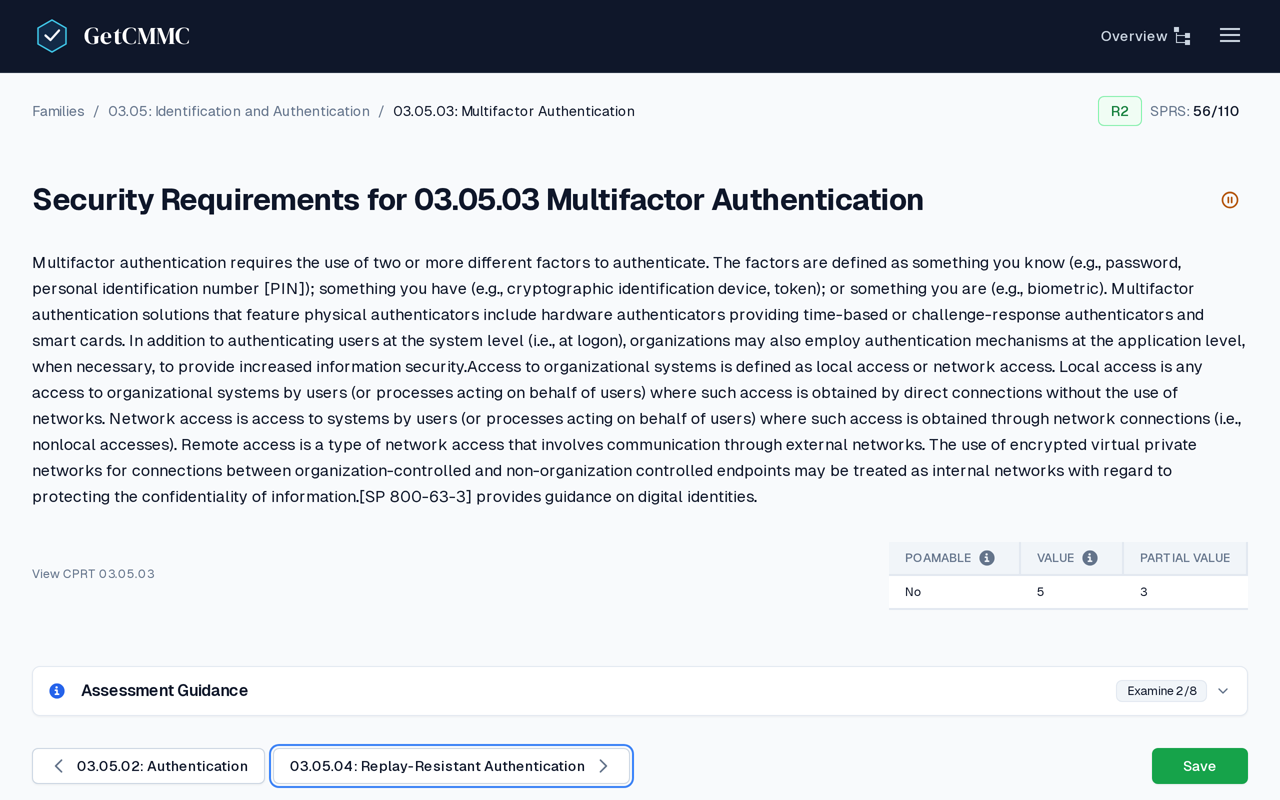This screenshot has width=1280, height=800.
Task: Click the Security Requirements page heading
Action: point(478,200)
